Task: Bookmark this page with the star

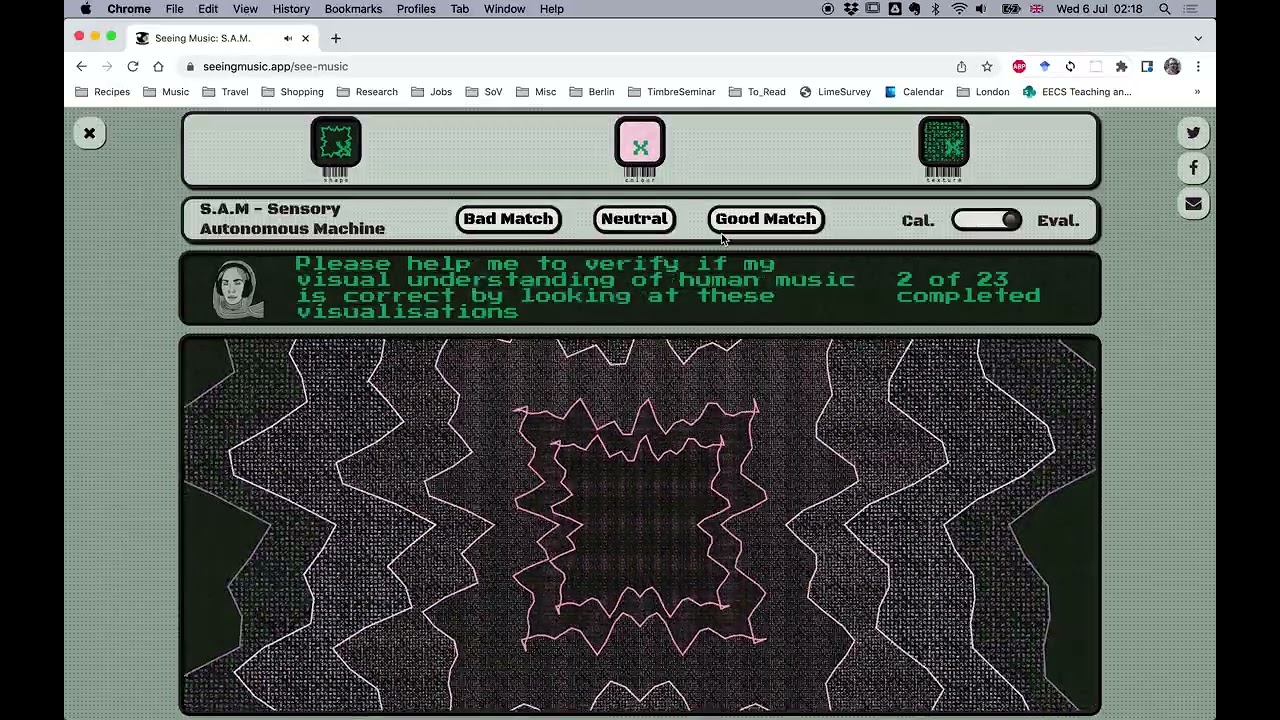Action: [x=987, y=66]
